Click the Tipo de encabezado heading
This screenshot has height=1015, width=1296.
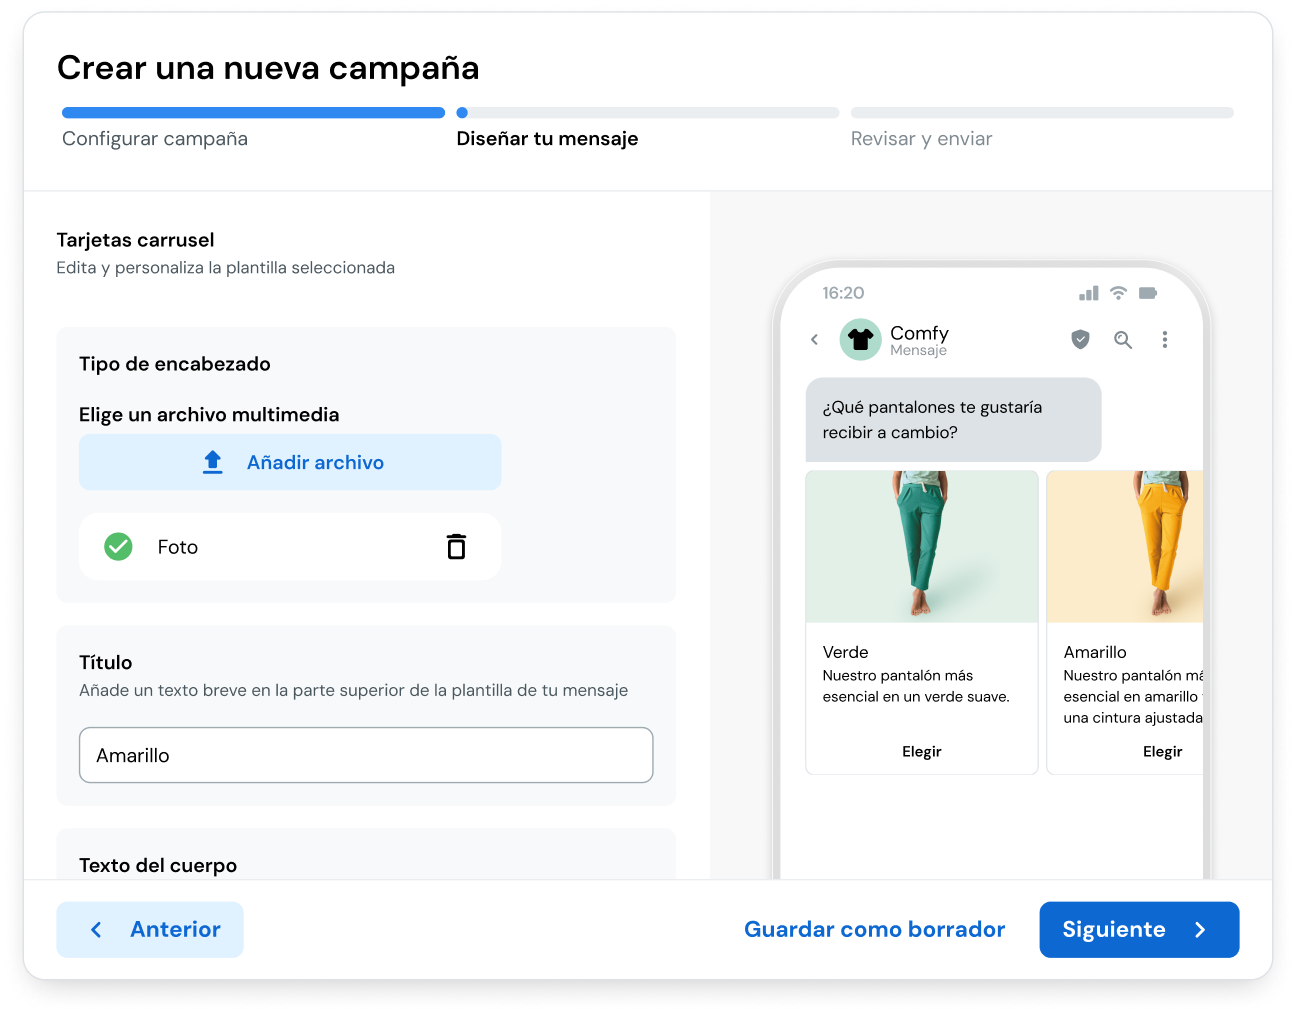click(x=175, y=364)
